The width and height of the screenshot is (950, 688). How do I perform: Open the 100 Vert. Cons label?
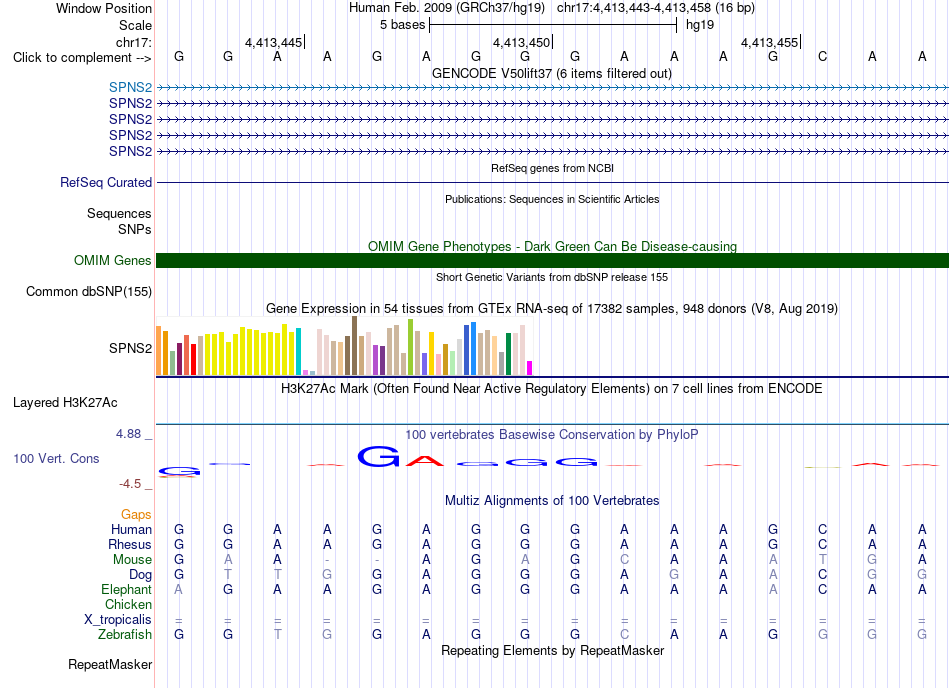[56, 458]
